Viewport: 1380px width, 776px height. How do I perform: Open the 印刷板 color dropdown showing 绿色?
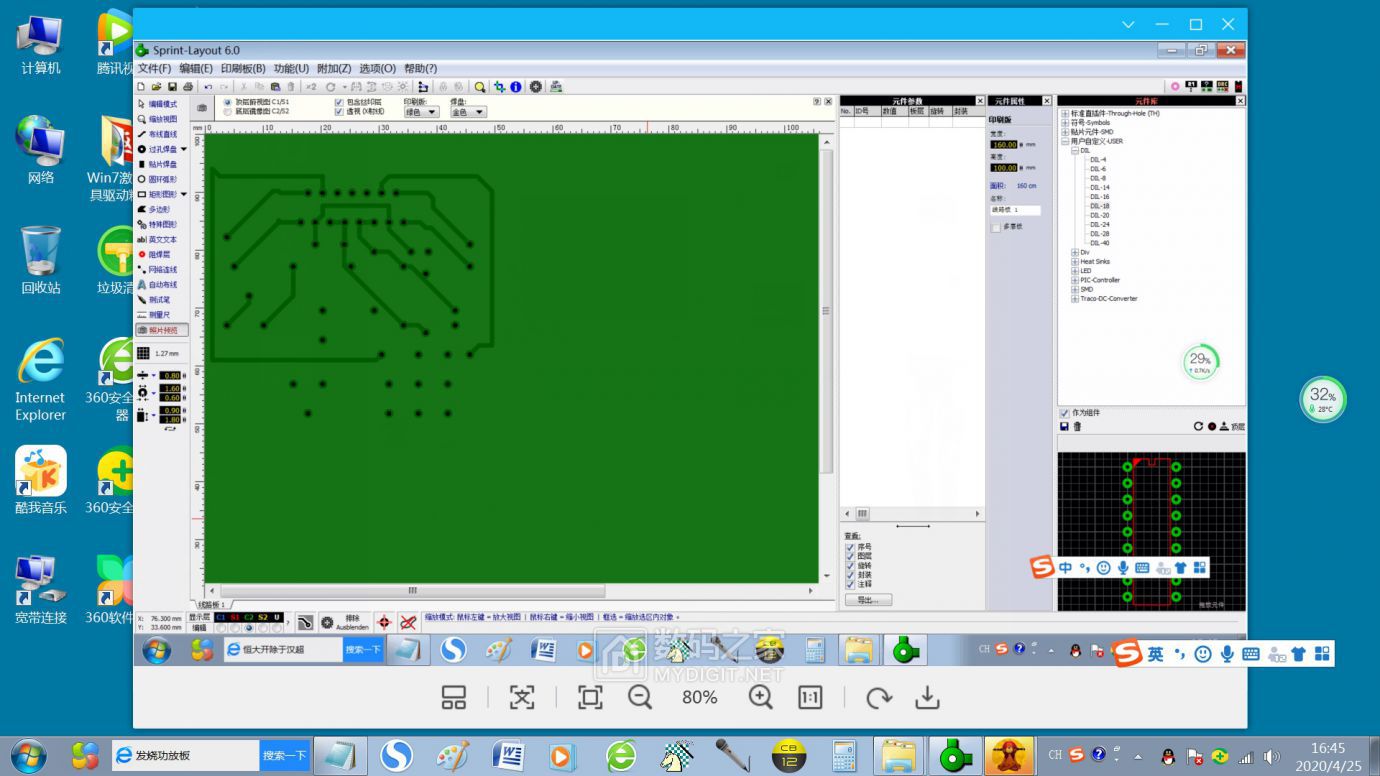[421, 112]
